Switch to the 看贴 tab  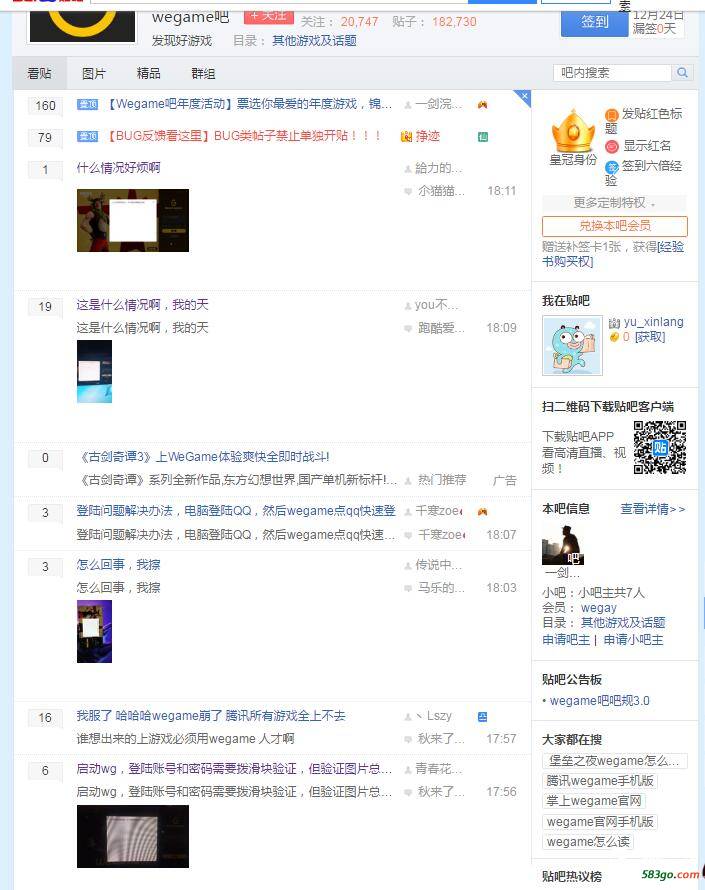coord(39,73)
